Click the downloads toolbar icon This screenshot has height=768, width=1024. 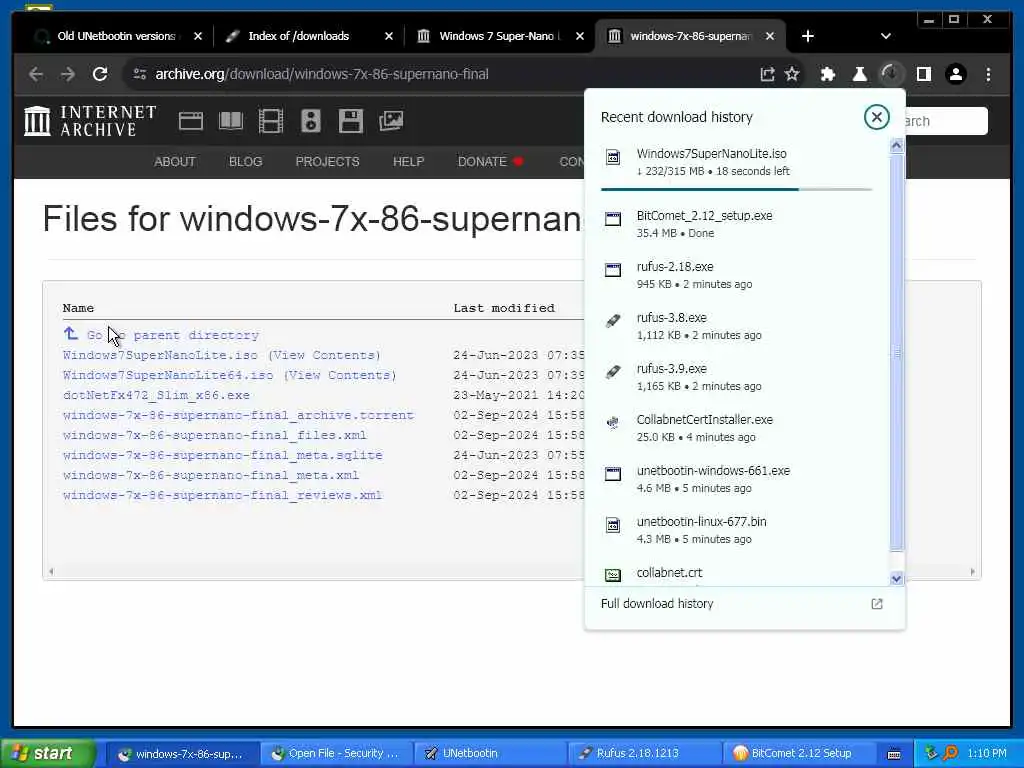(891, 74)
